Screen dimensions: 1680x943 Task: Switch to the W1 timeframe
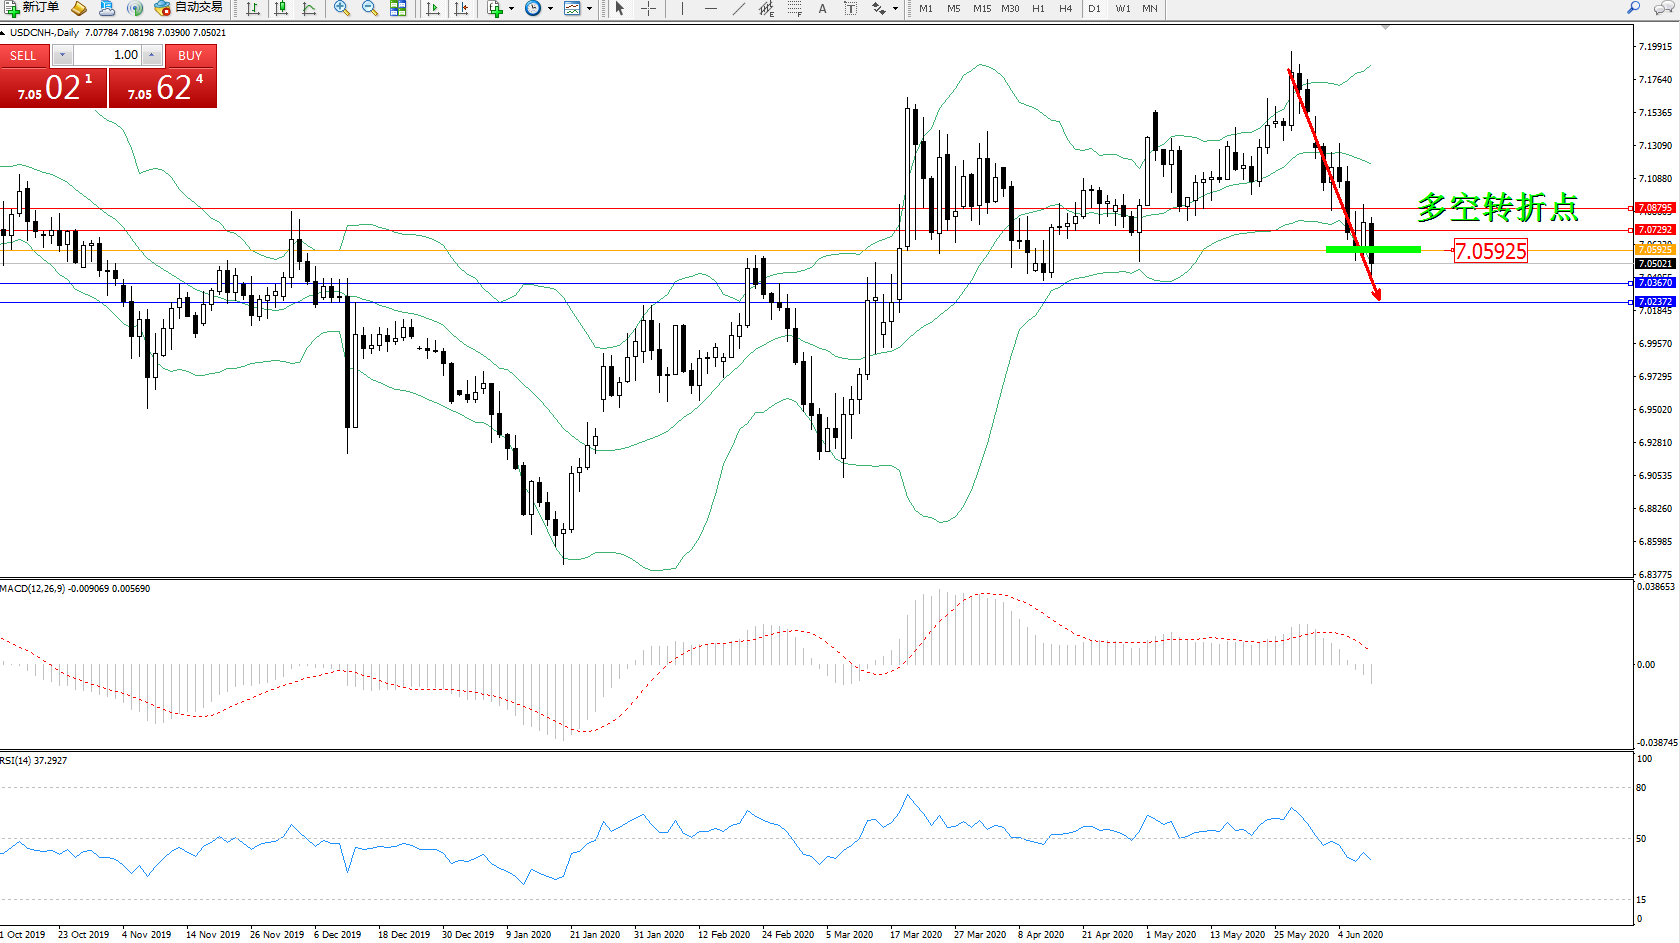[1122, 8]
